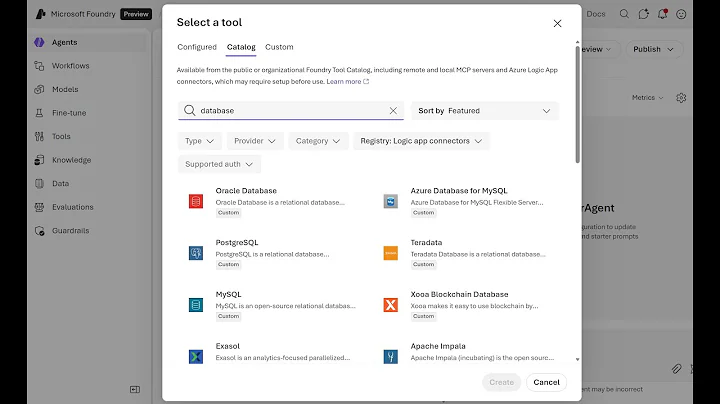This screenshot has height=404, width=720.
Task: Open the Metrics dropdown
Action: coord(647,98)
